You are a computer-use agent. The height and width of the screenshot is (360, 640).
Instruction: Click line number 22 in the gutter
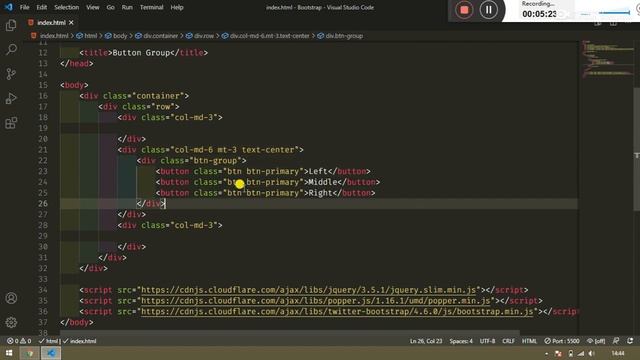[x=43, y=160]
